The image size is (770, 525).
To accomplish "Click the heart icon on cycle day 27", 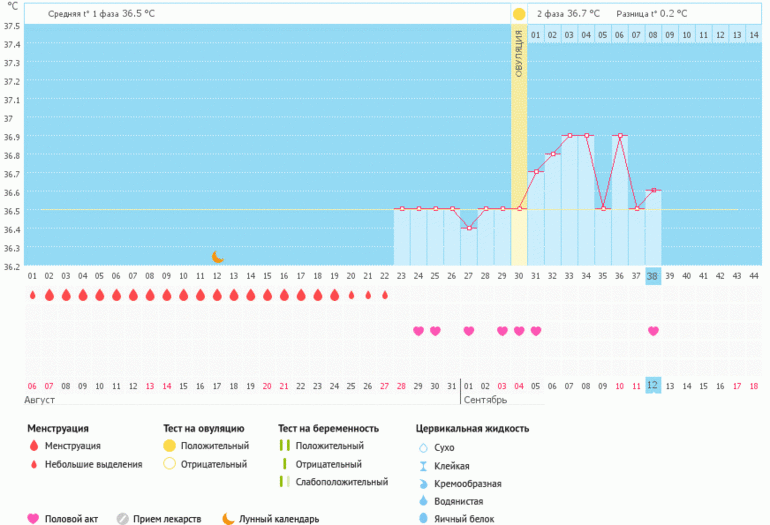I will pyautogui.click(x=468, y=331).
